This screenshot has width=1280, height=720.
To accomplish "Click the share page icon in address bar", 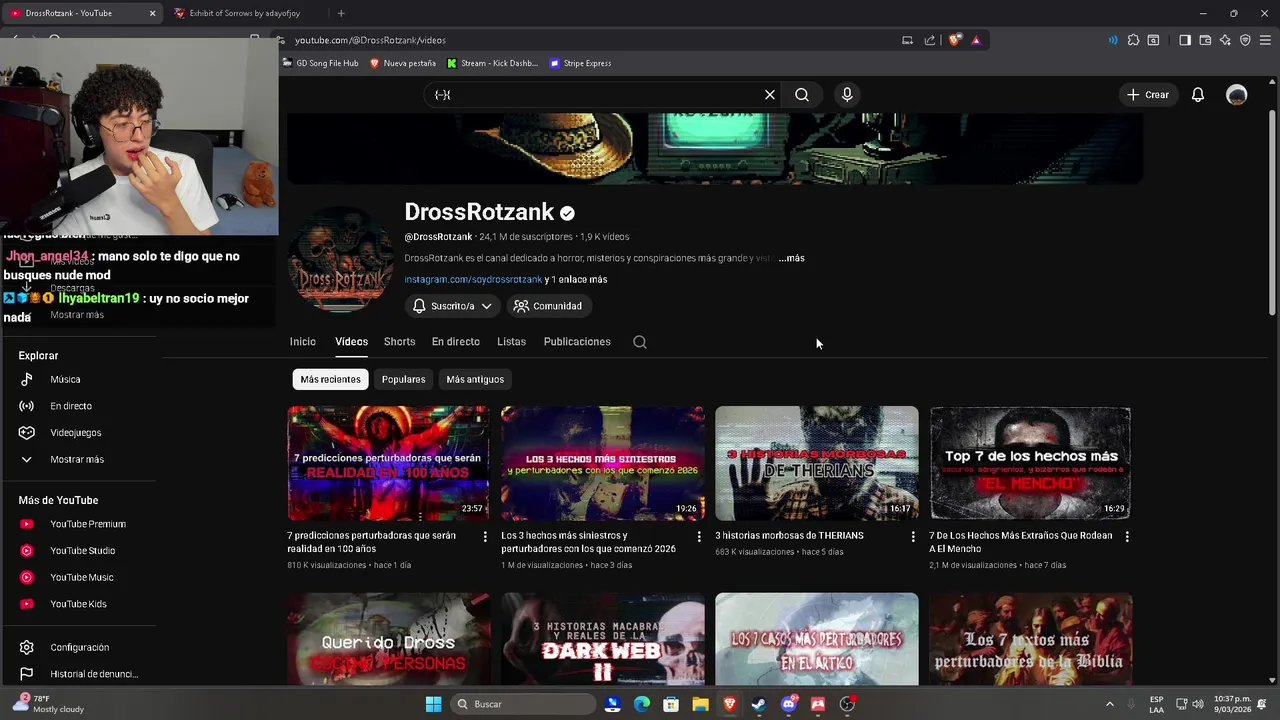I will 930,40.
